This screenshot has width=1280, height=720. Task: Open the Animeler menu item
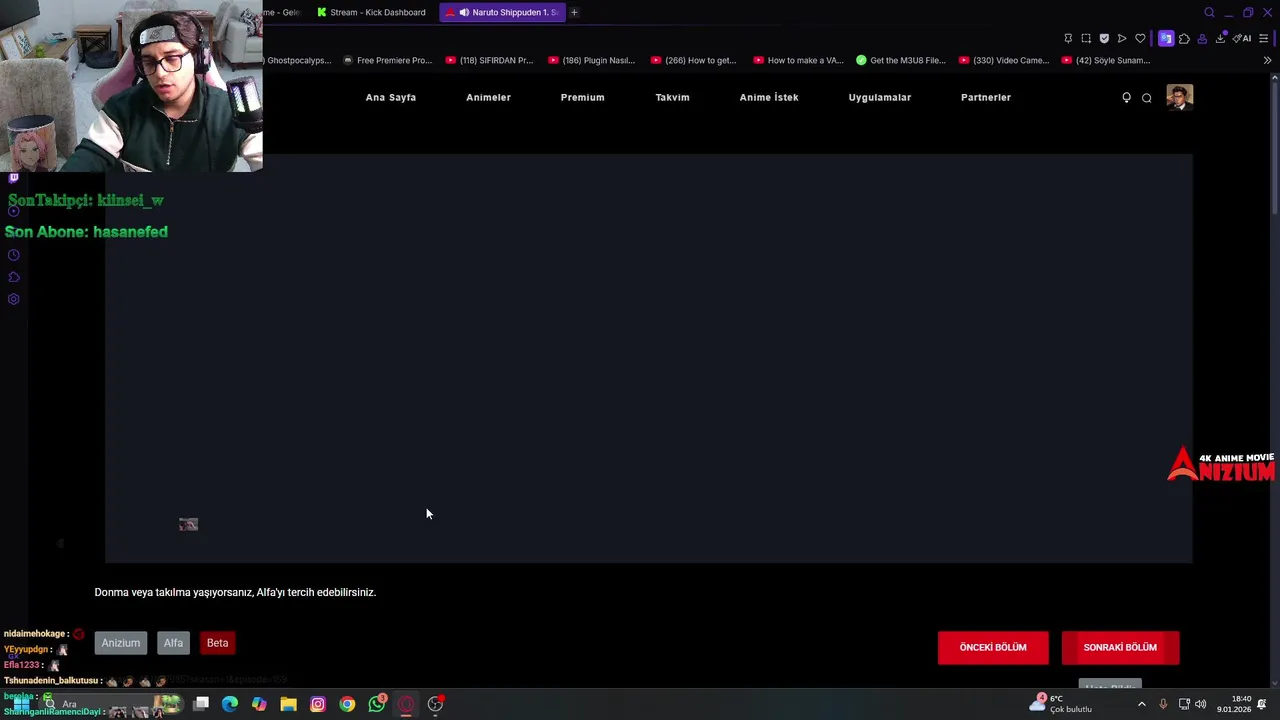488,97
